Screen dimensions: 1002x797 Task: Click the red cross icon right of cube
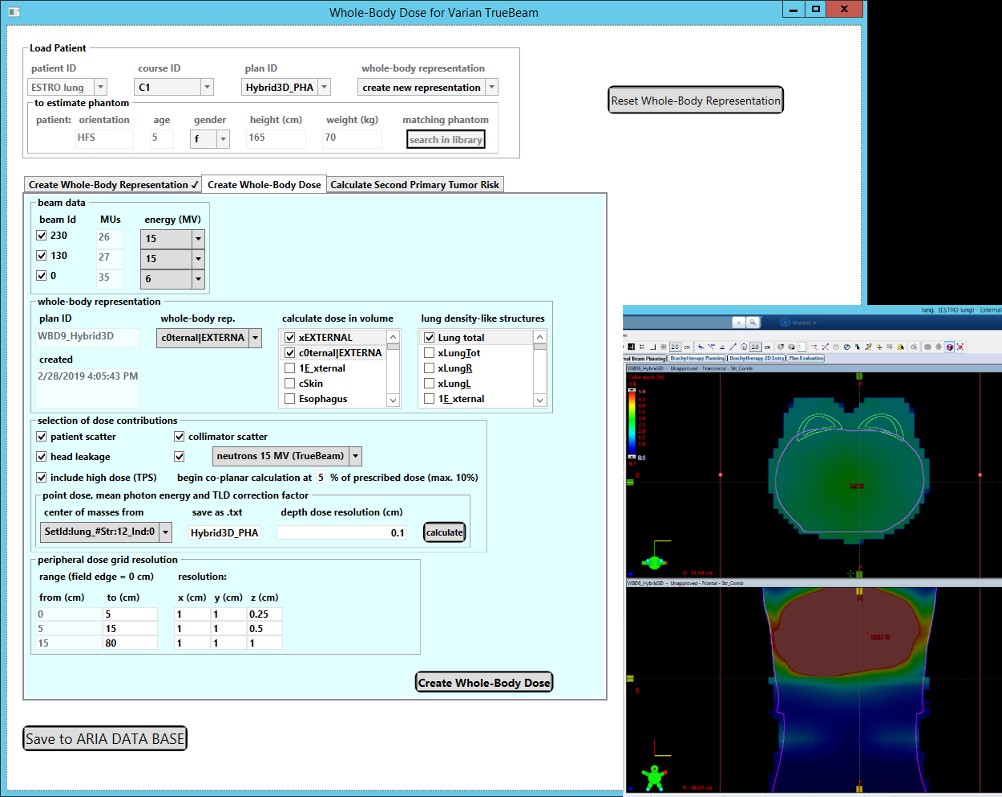961,347
